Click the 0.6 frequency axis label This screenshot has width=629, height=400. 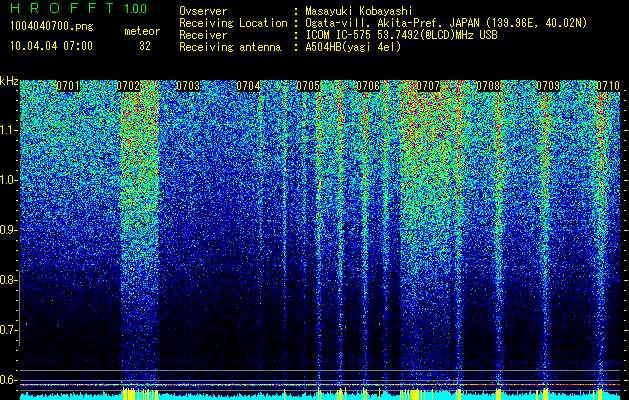point(8,380)
